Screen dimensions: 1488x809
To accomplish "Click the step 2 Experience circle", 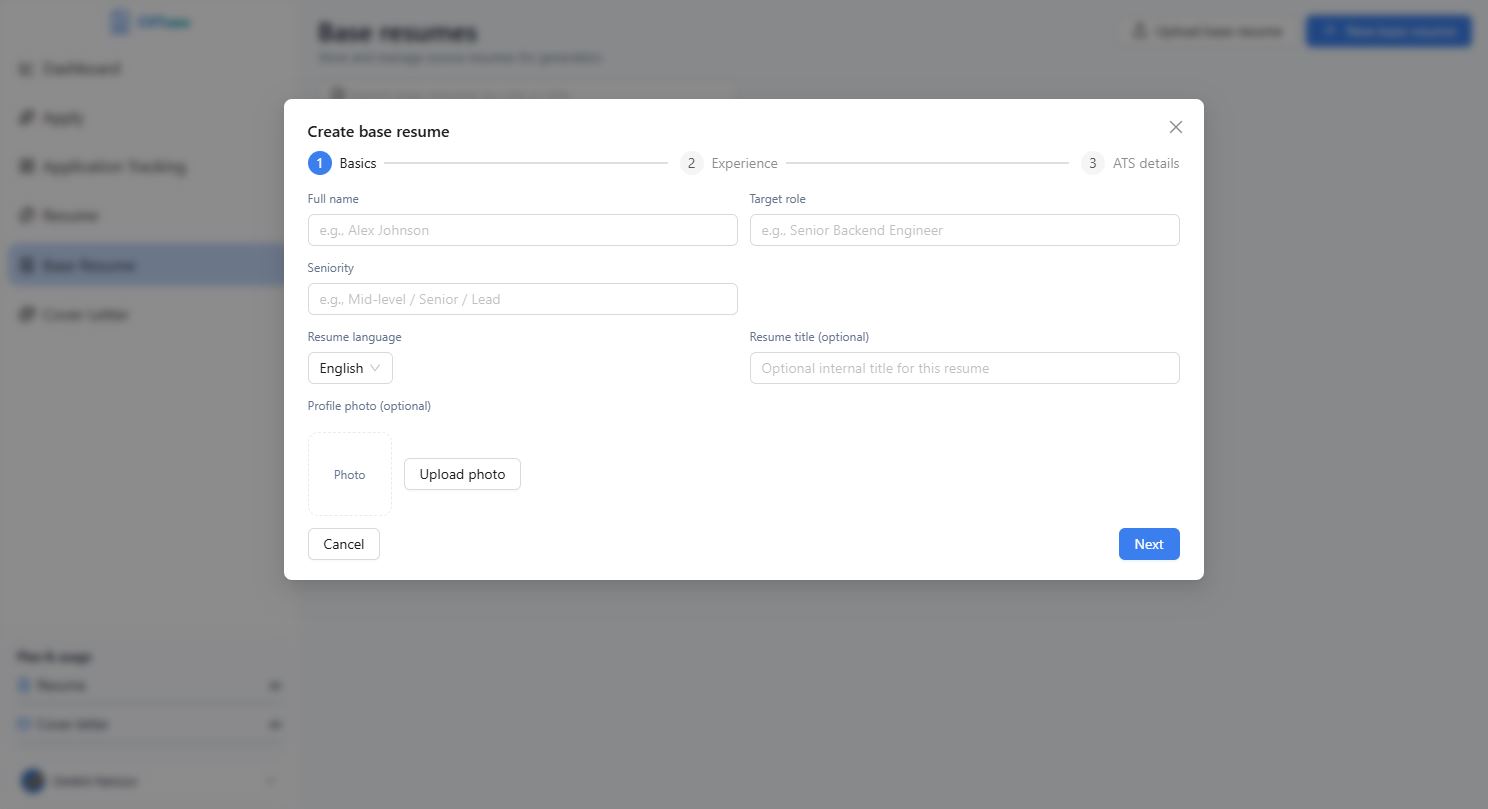I will 691,163.
